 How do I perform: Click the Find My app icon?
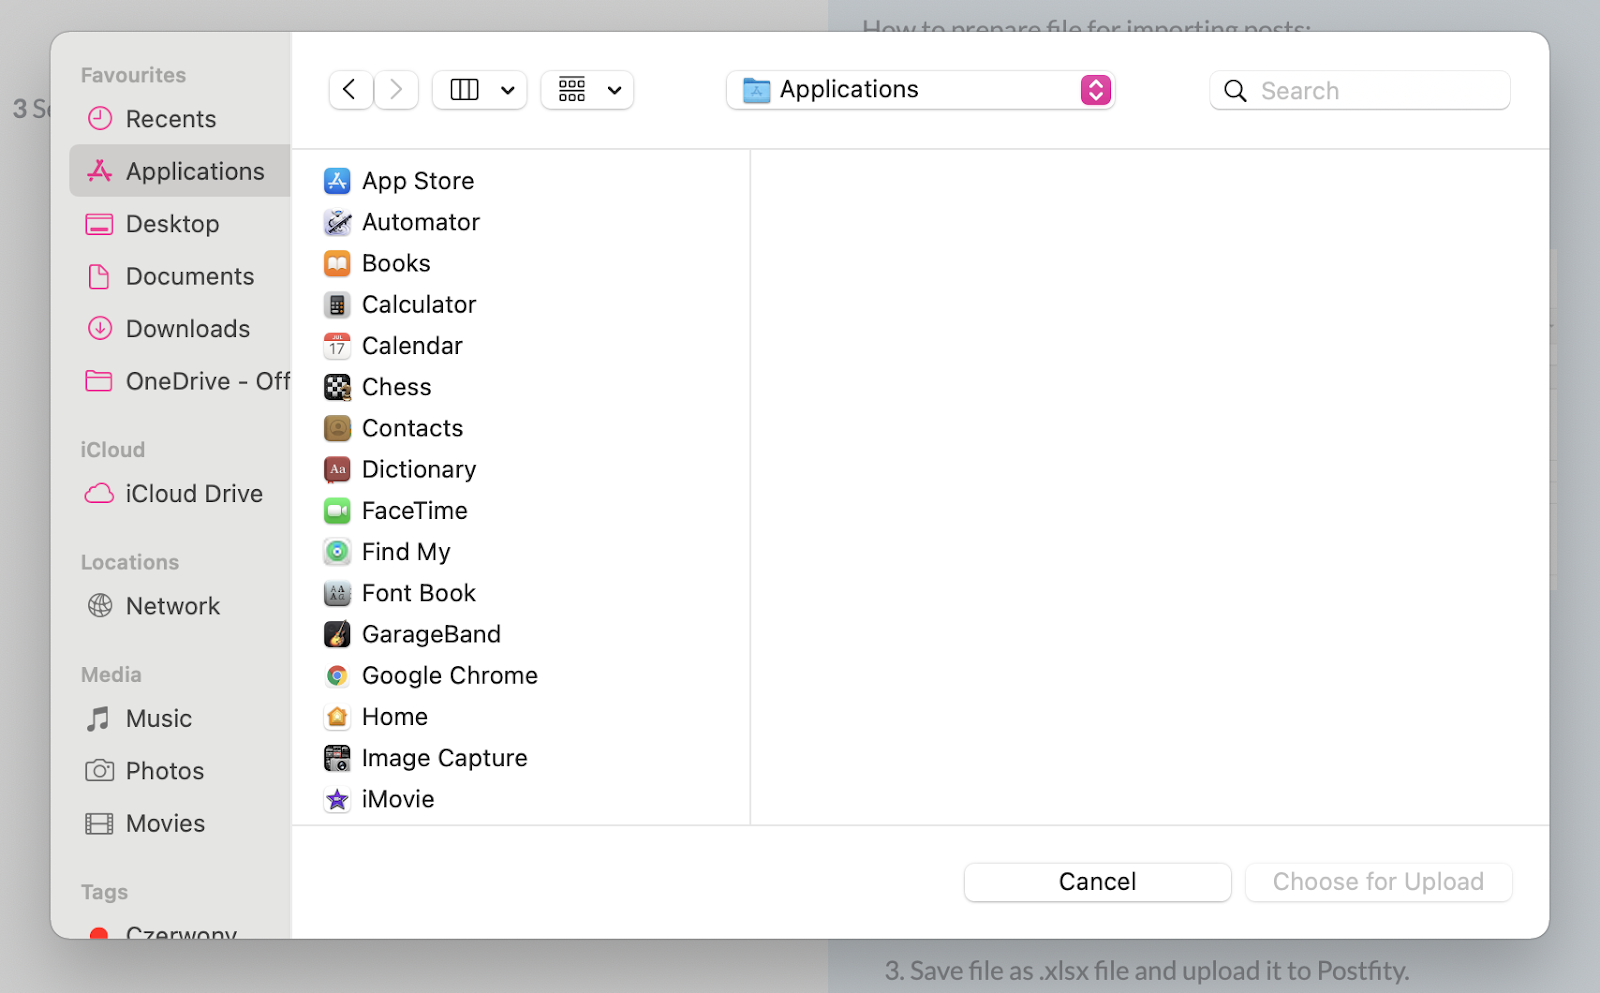(x=337, y=552)
